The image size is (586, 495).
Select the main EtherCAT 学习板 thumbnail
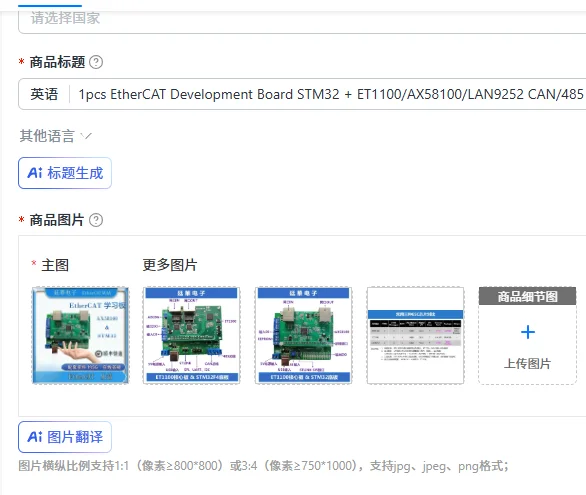[80, 335]
